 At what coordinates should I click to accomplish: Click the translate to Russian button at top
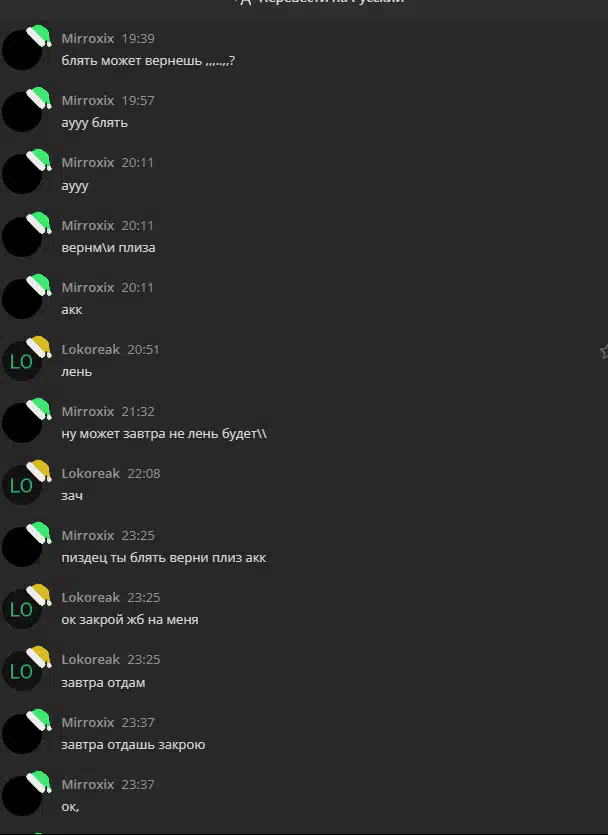319,2
